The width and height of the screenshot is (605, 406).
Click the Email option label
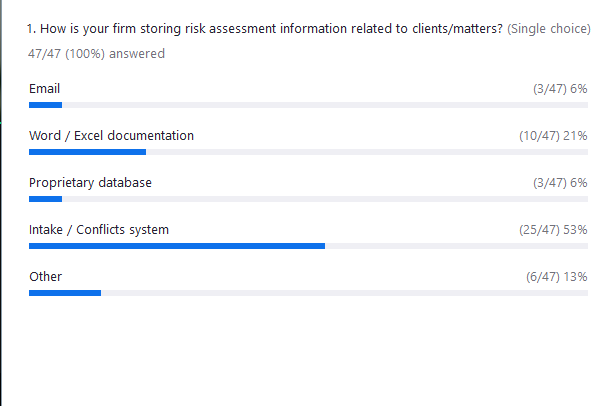click(x=44, y=89)
